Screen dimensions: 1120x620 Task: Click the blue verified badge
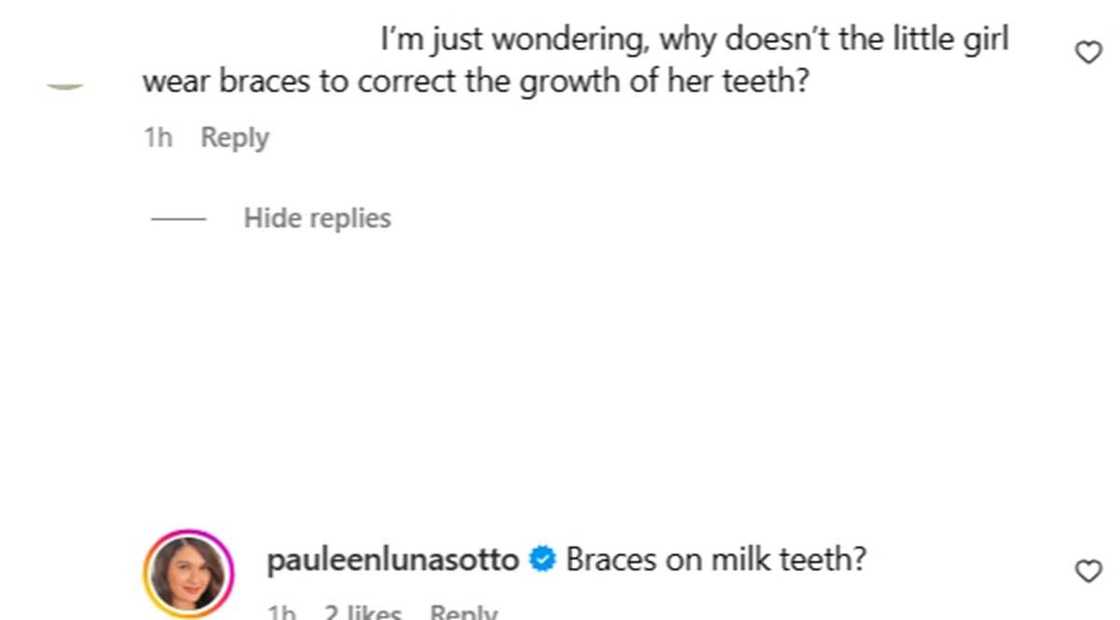coord(542,560)
